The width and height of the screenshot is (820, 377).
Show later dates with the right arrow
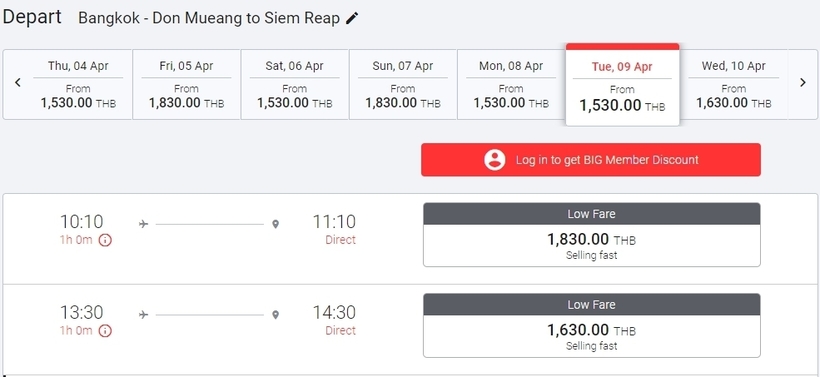coord(803,83)
